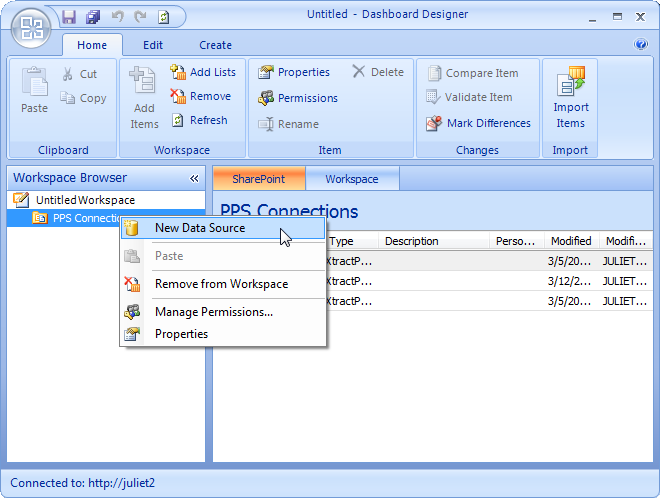Sort by the Description column header
This screenshot has height=498, width=660.
[434, 241]
